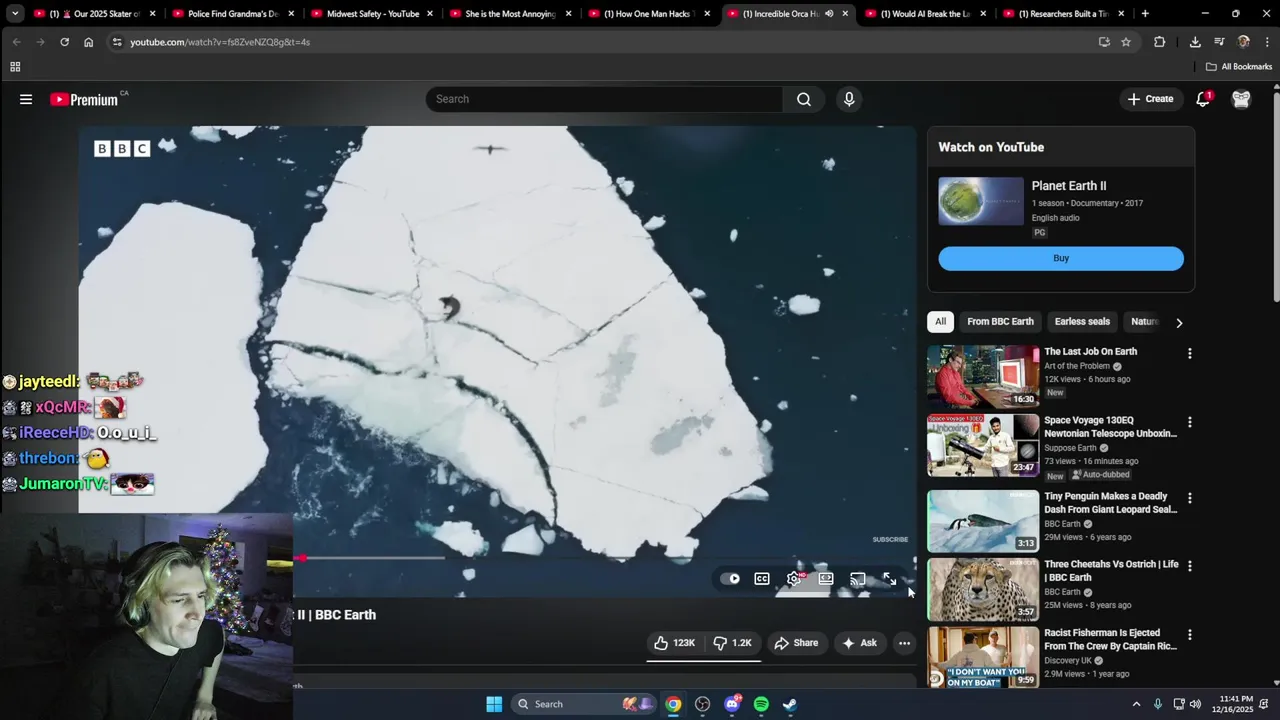
Task: Click SUBSCRIBE watermark on the video
Action: coord(890,540)
